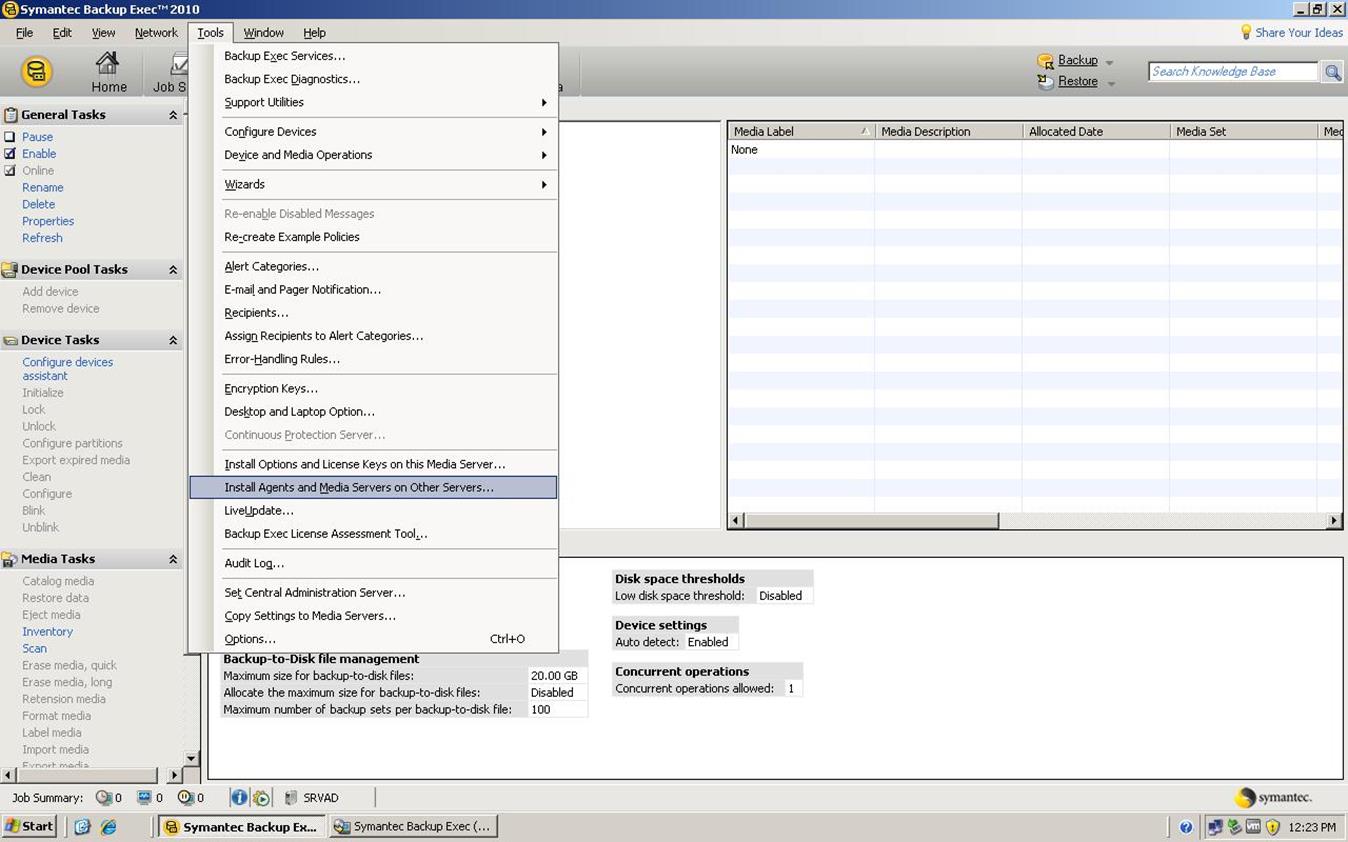Select Install Agents and Media Servers on Other Servers
Image resolution: width=1348 pixels, height=842 pixels.
click(x=373, y=488)
